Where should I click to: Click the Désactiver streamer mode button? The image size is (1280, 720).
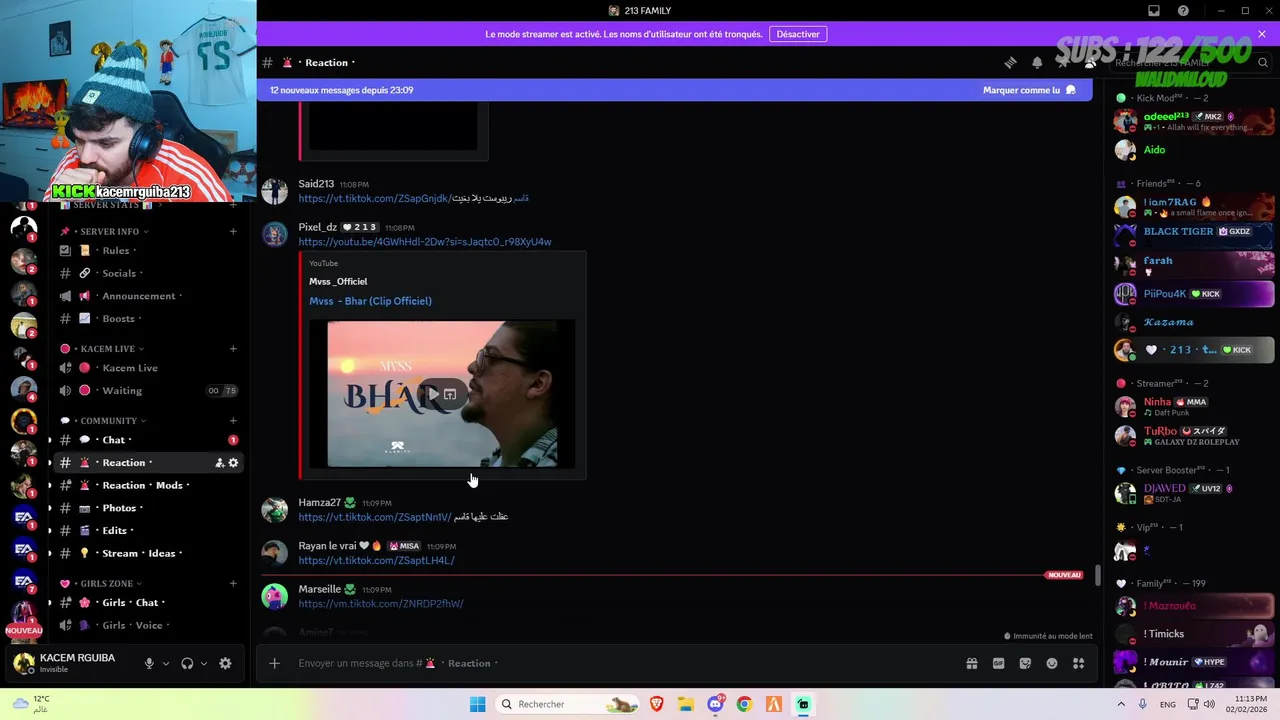coord(798,34)
